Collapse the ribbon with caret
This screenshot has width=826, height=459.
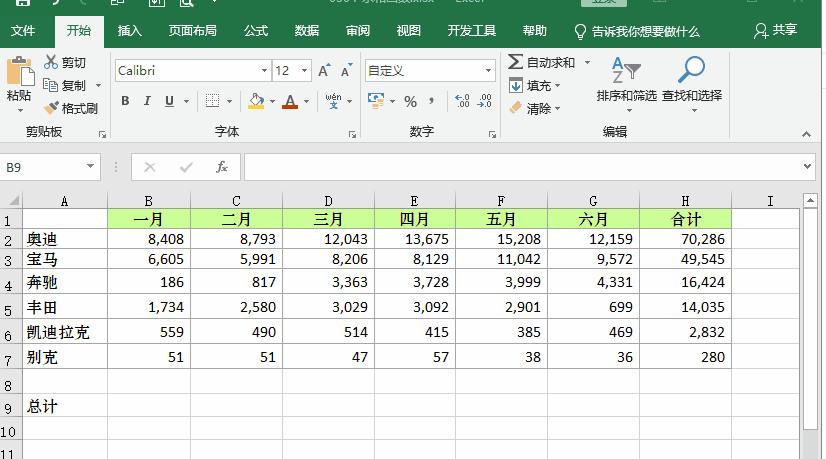point(806,134)
